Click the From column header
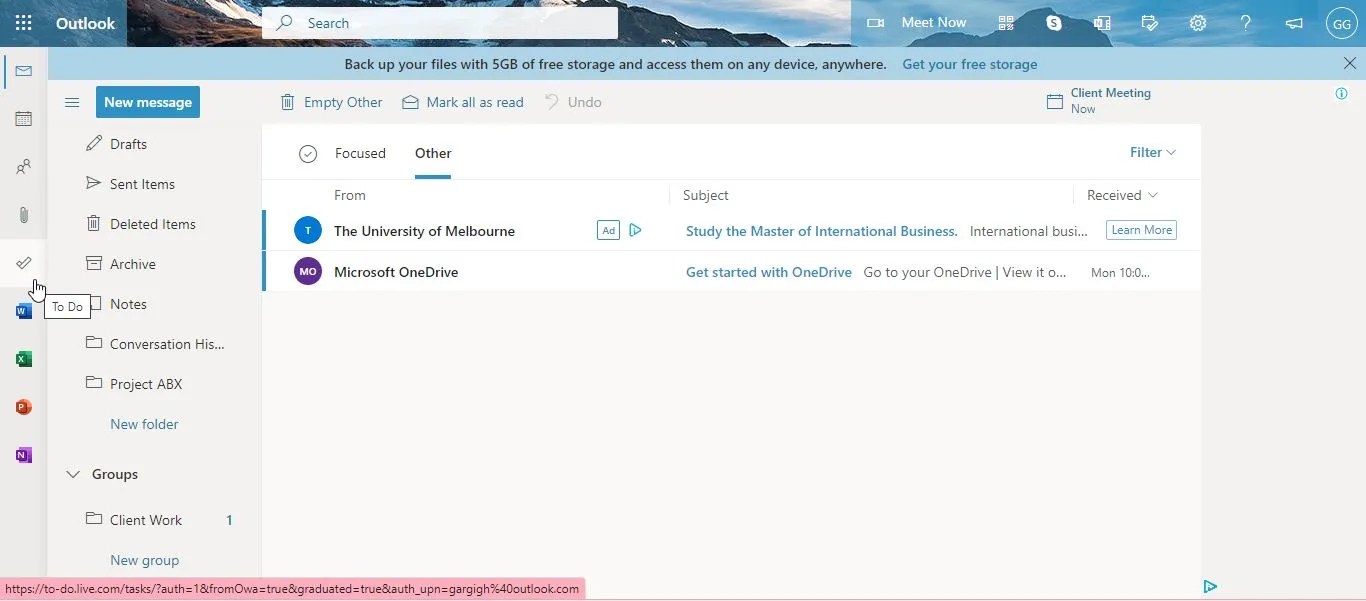Screen dimensions: 1366x601 click(350, 195)
